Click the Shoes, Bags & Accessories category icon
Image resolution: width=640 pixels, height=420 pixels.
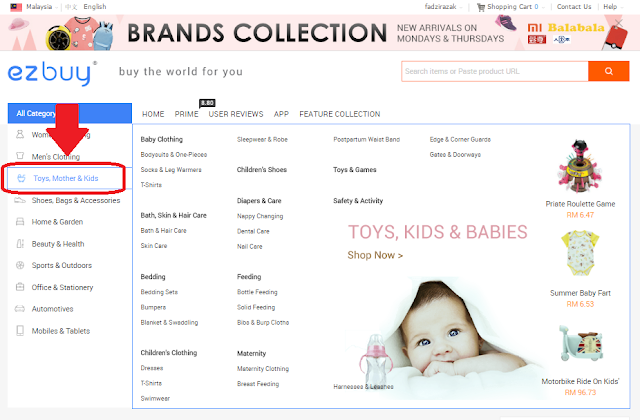(x=20, y=200)
